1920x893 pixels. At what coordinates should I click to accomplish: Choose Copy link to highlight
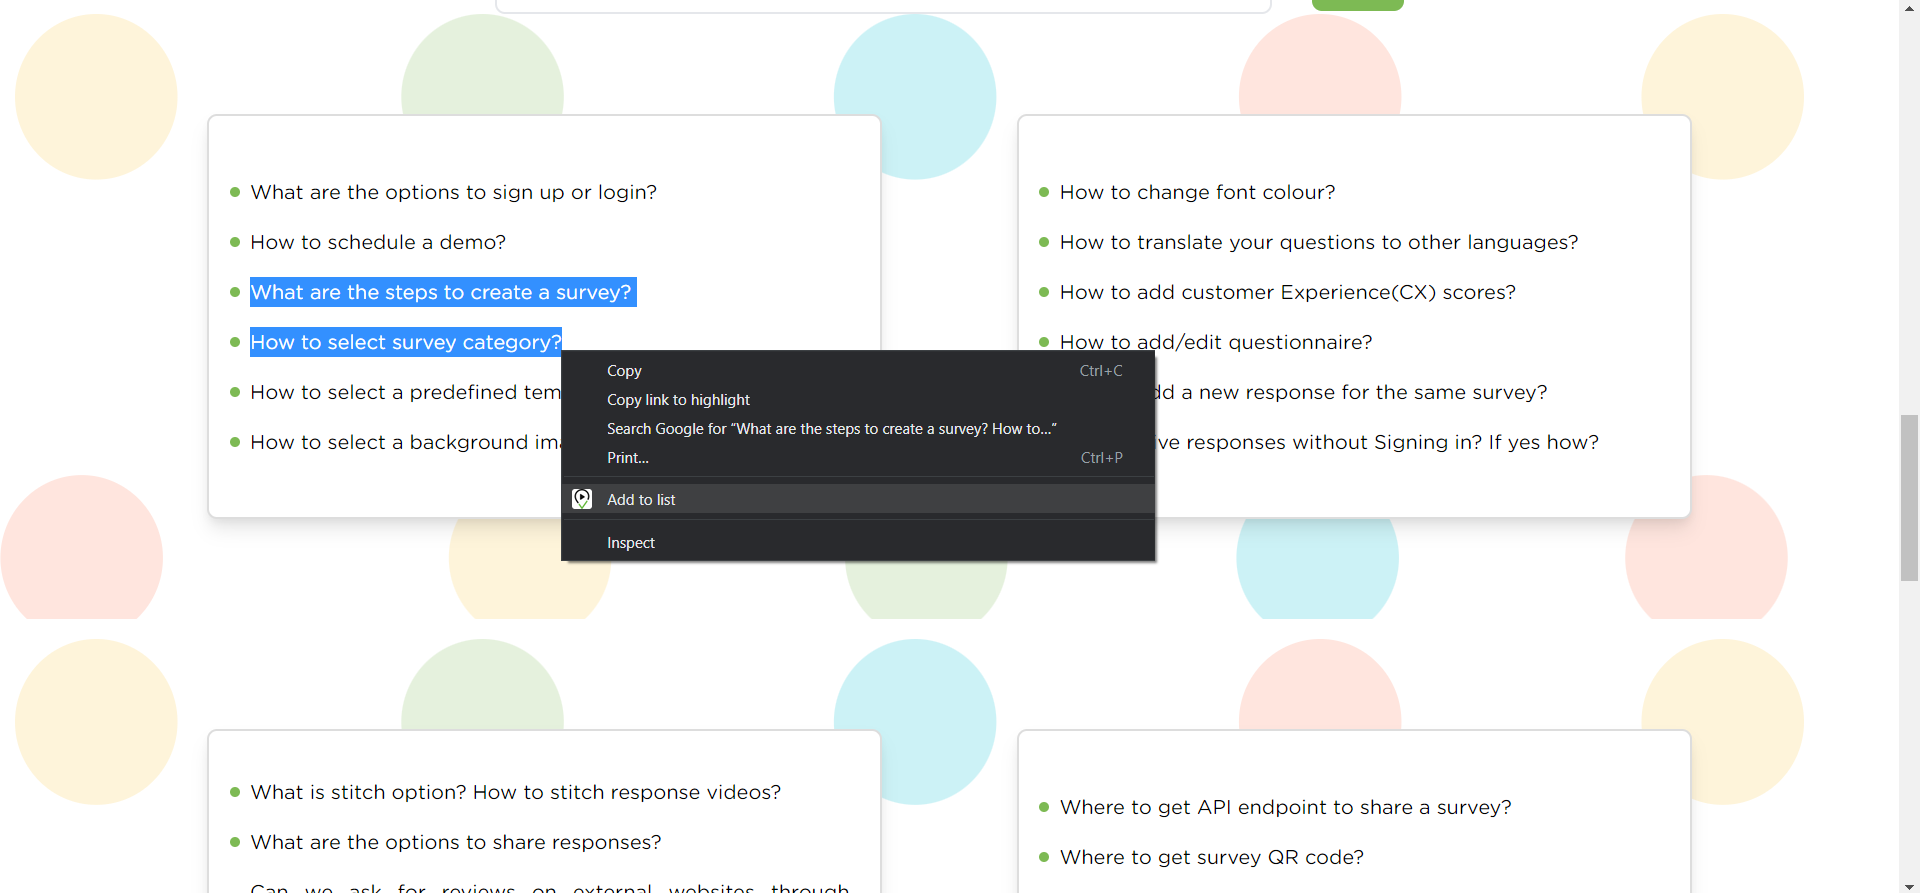[x=678, y=400]
